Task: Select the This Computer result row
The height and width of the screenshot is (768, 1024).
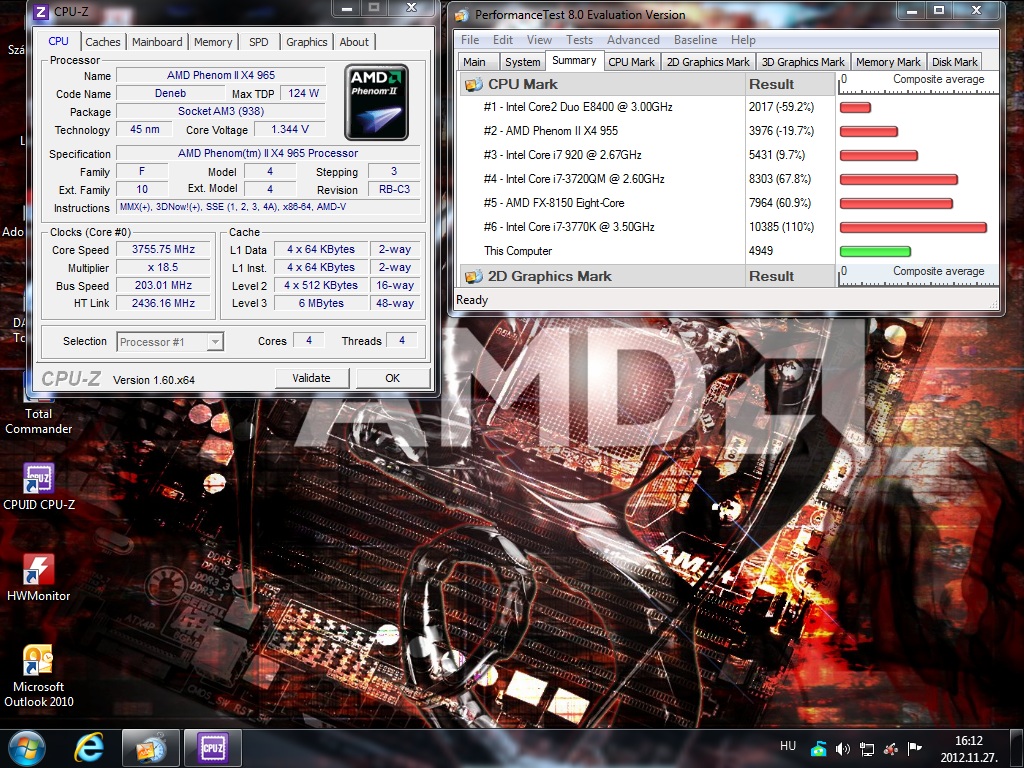Action: (x=729, y=251)
